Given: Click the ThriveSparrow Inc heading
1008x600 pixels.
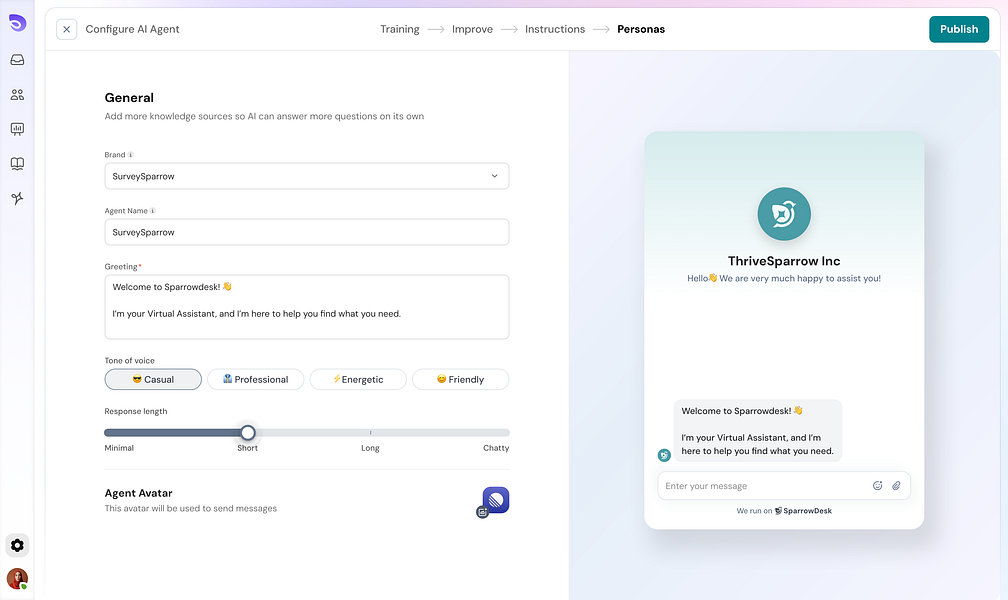Looking at the screenshot, I should coord(784,260).
